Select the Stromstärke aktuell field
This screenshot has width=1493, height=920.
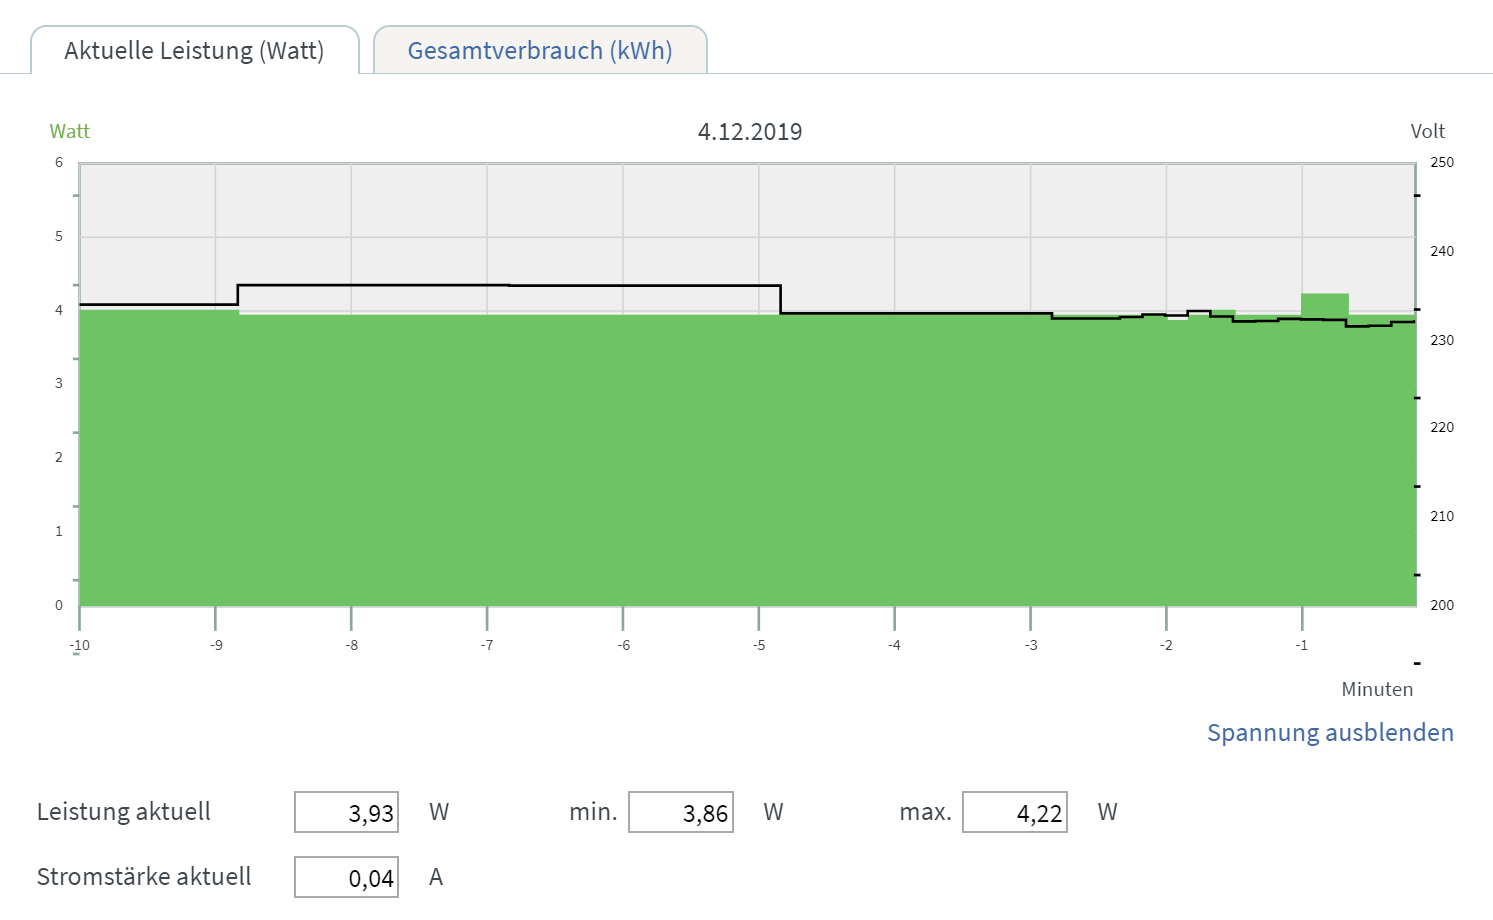(x=346, y=877)
